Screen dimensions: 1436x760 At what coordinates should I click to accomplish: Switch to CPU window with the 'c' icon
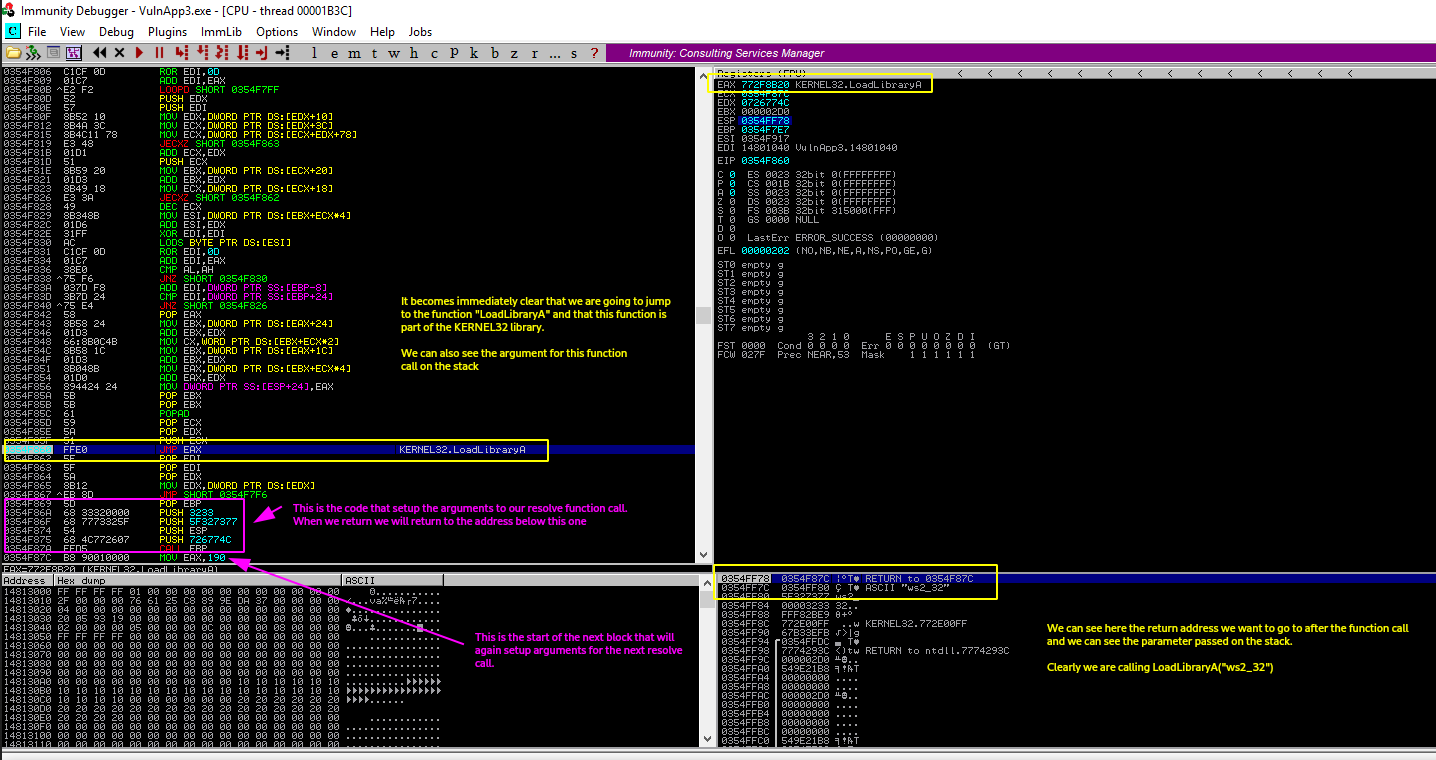434,53
